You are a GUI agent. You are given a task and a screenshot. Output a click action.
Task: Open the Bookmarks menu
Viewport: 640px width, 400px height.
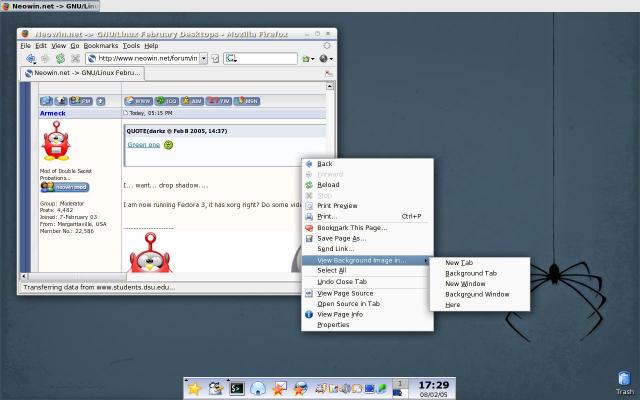(101, 46)
